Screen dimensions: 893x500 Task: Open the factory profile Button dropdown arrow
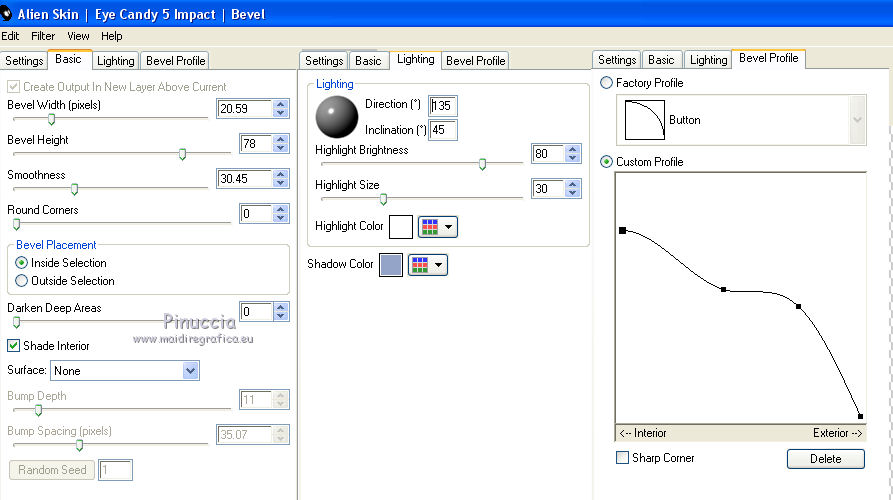pos(857,120)
